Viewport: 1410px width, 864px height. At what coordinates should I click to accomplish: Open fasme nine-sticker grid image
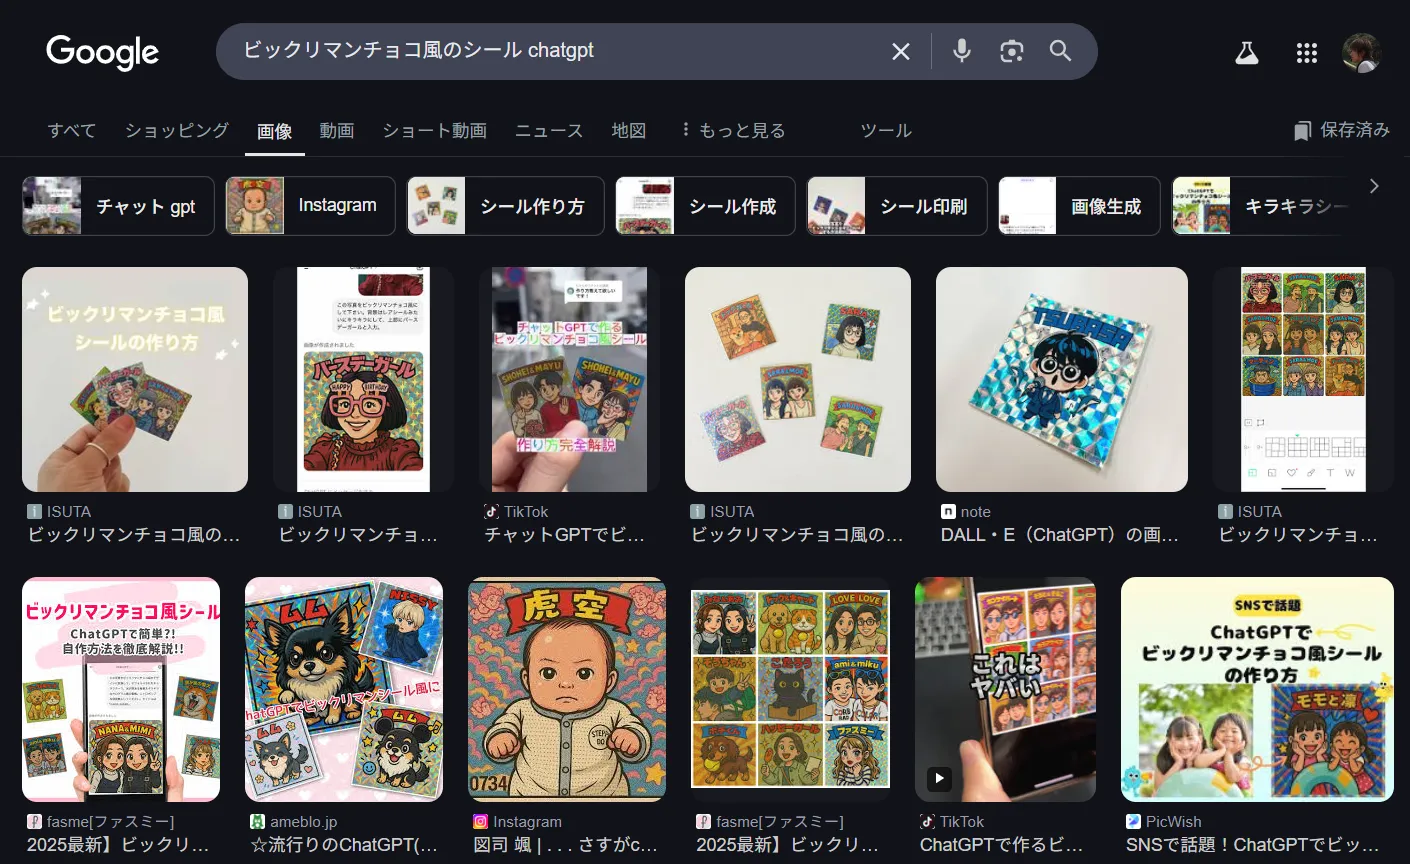click(790, 689)
